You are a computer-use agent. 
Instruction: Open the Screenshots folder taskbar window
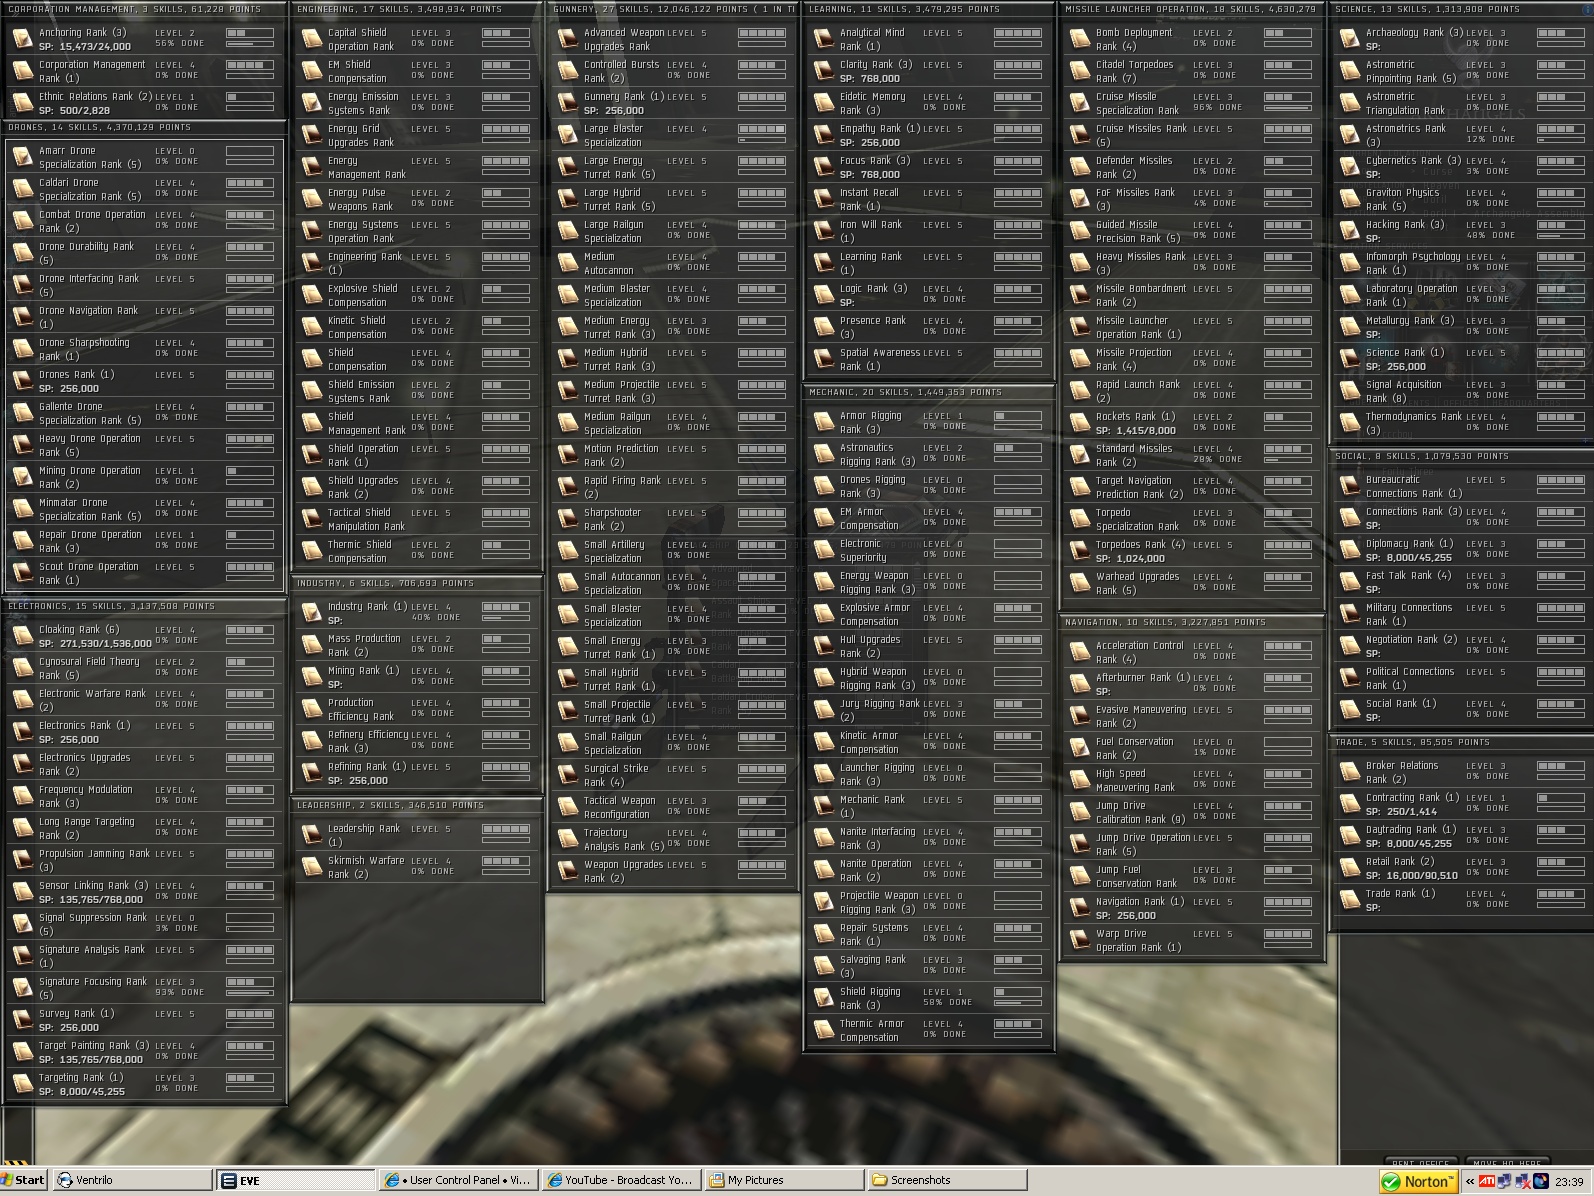[x=947, y=1180]
